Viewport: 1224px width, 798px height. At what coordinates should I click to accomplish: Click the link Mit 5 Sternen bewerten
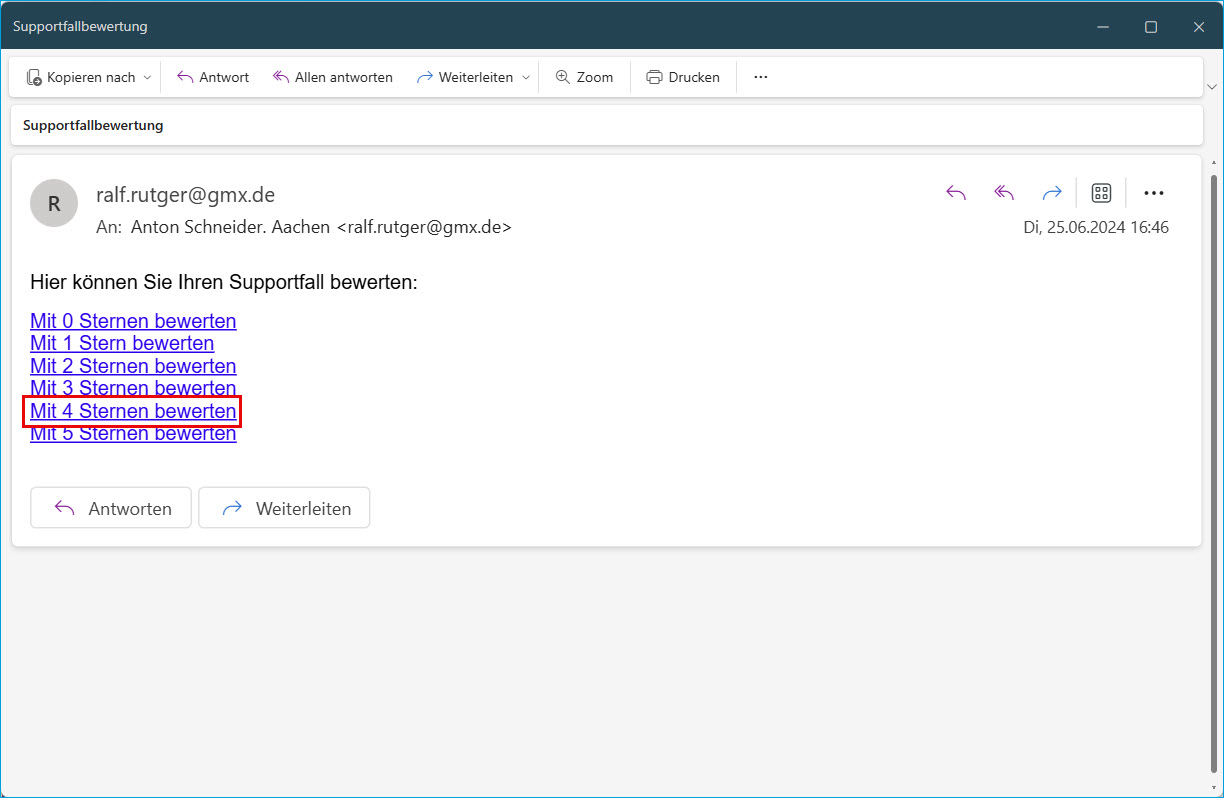click(x=133, y=435)
